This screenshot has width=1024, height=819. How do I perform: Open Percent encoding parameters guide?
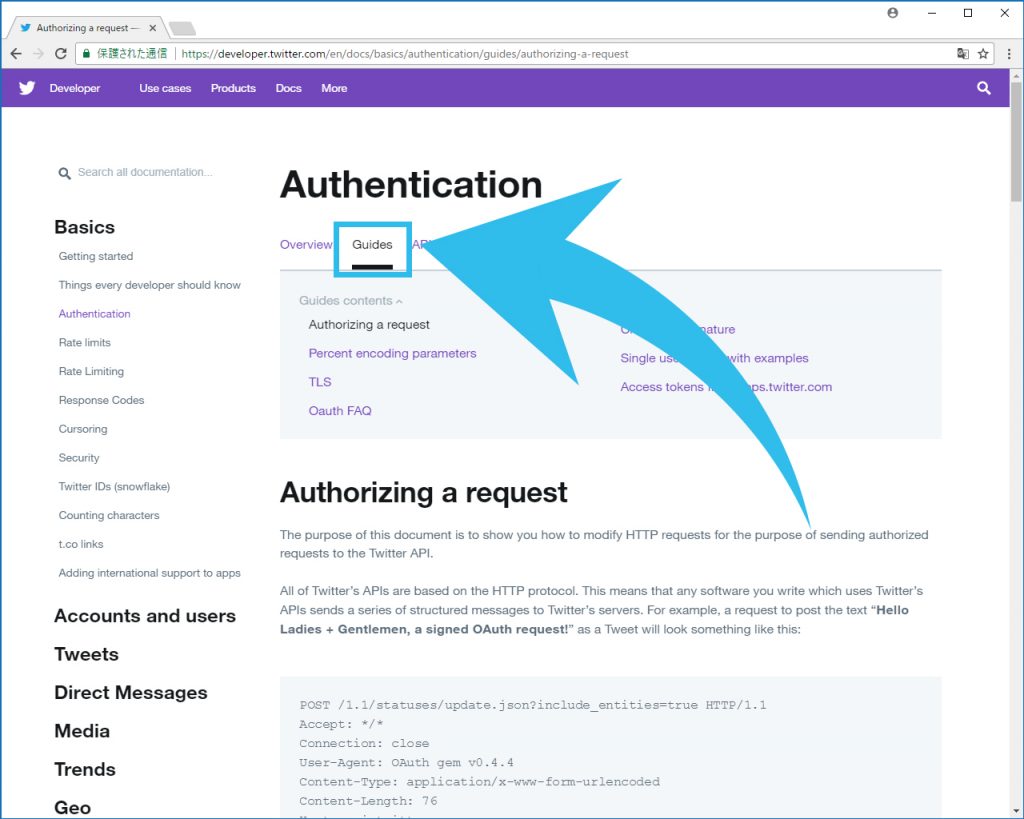tap(392, 353)
